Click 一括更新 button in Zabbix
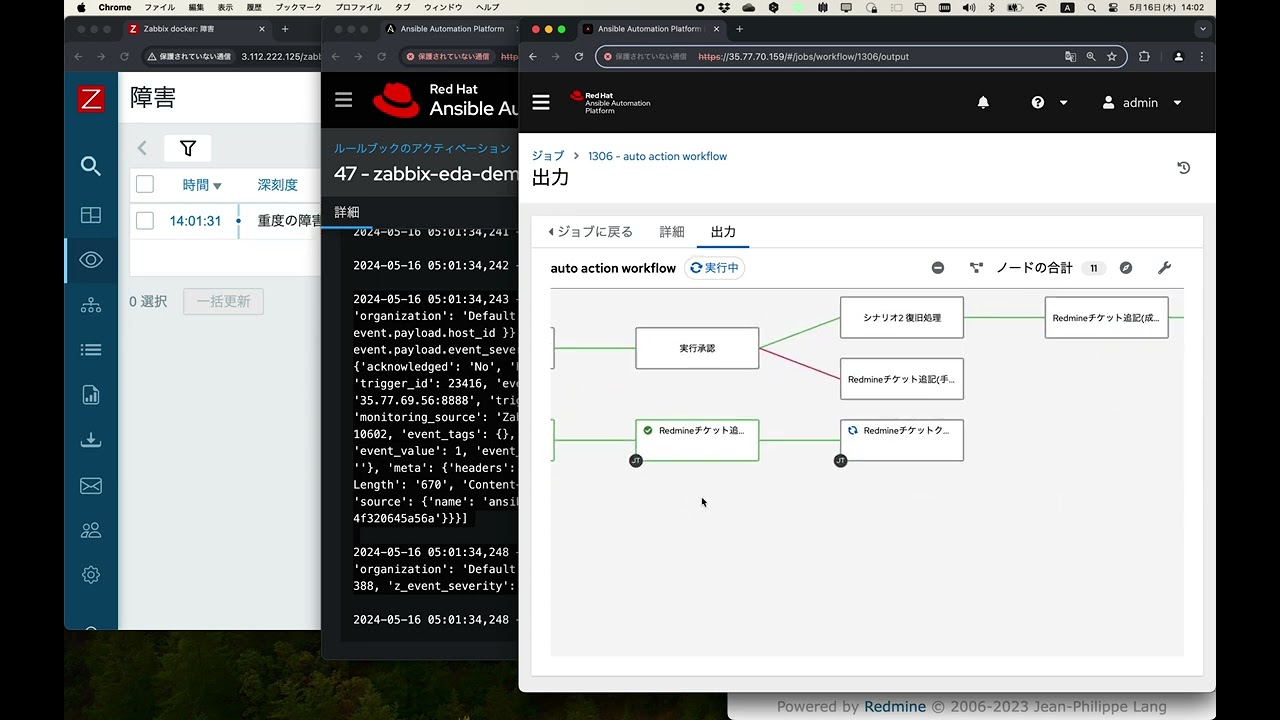 tap(224, 301)
